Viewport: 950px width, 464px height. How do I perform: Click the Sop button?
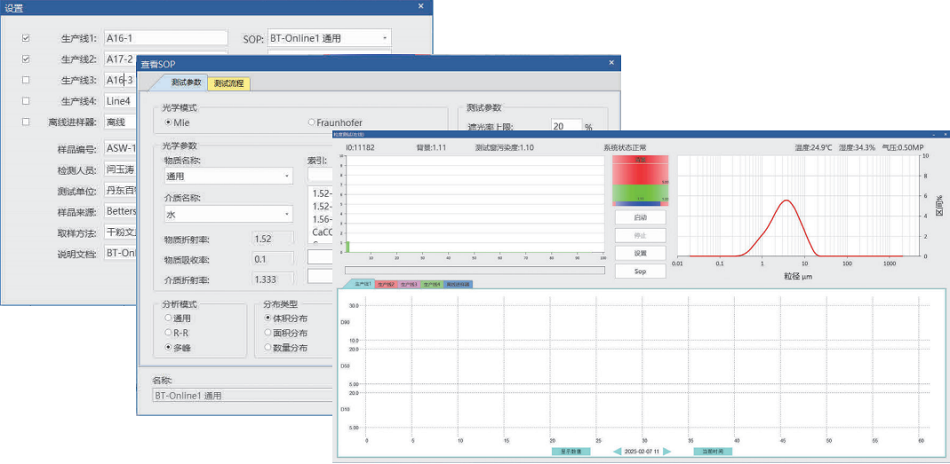click(640, 271)
